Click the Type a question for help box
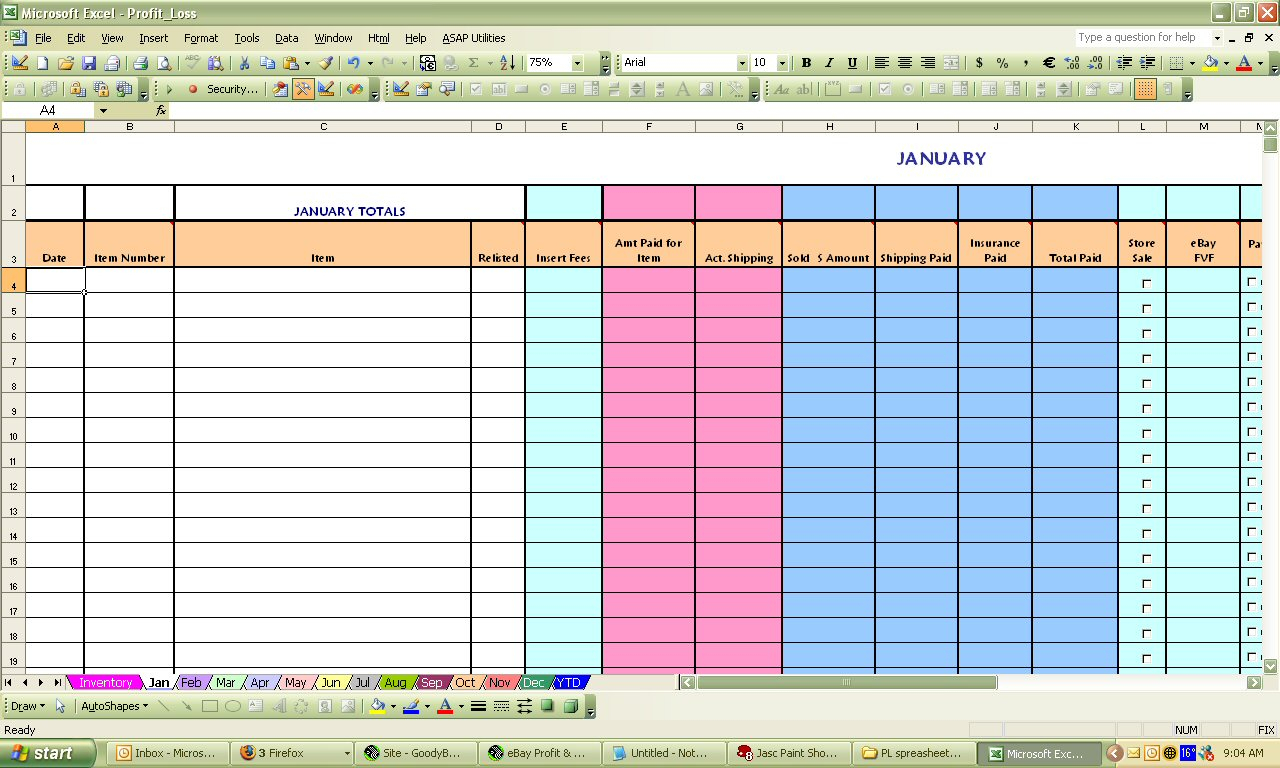 tap(1142, 38)
